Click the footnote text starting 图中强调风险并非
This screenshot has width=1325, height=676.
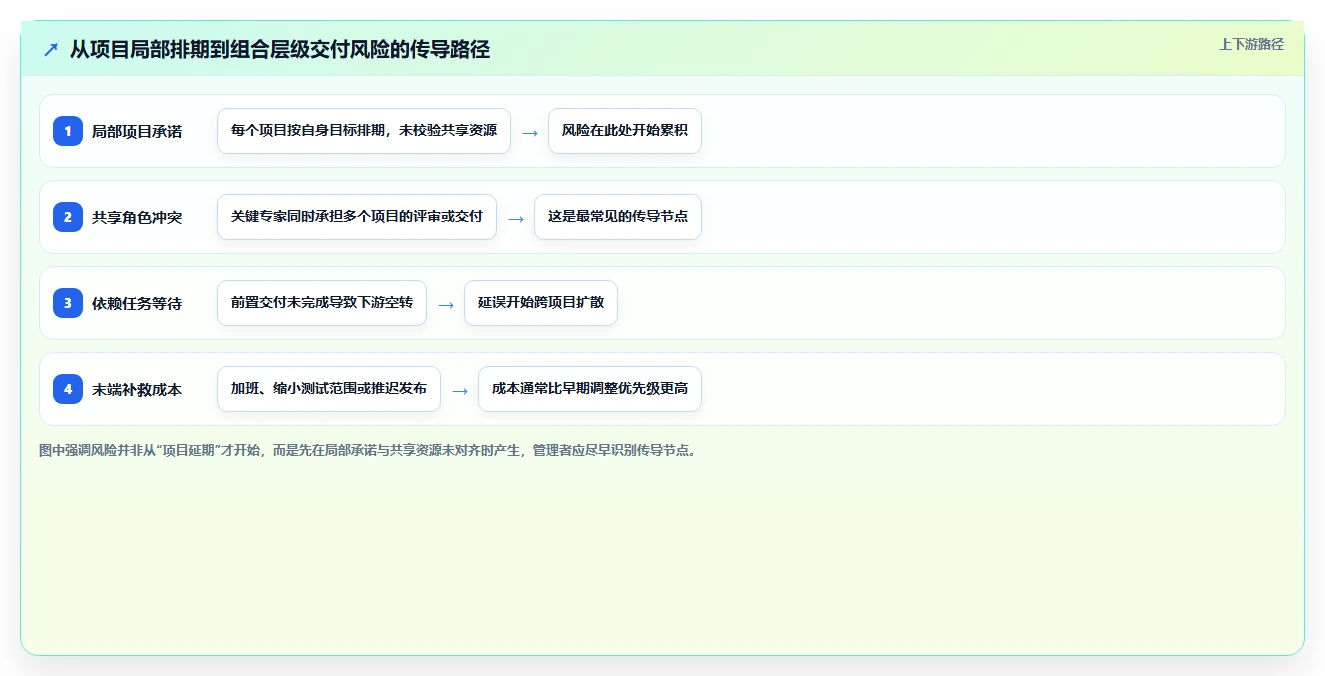(x=367, y=451)
